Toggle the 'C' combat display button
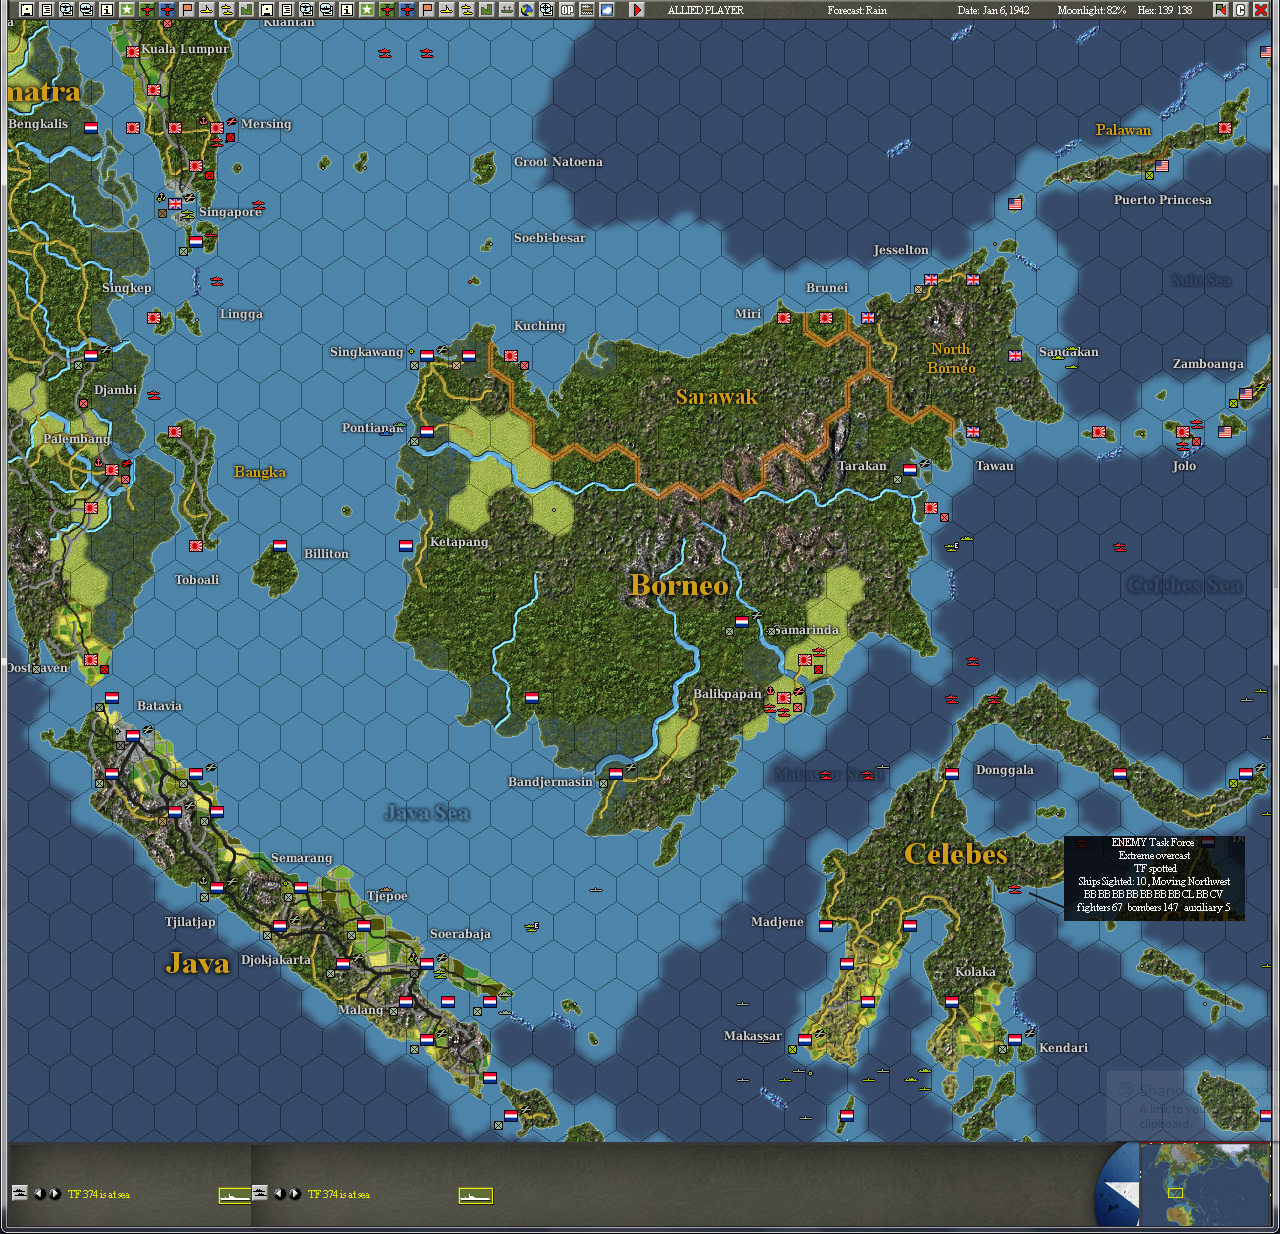 coord(1241,9)
